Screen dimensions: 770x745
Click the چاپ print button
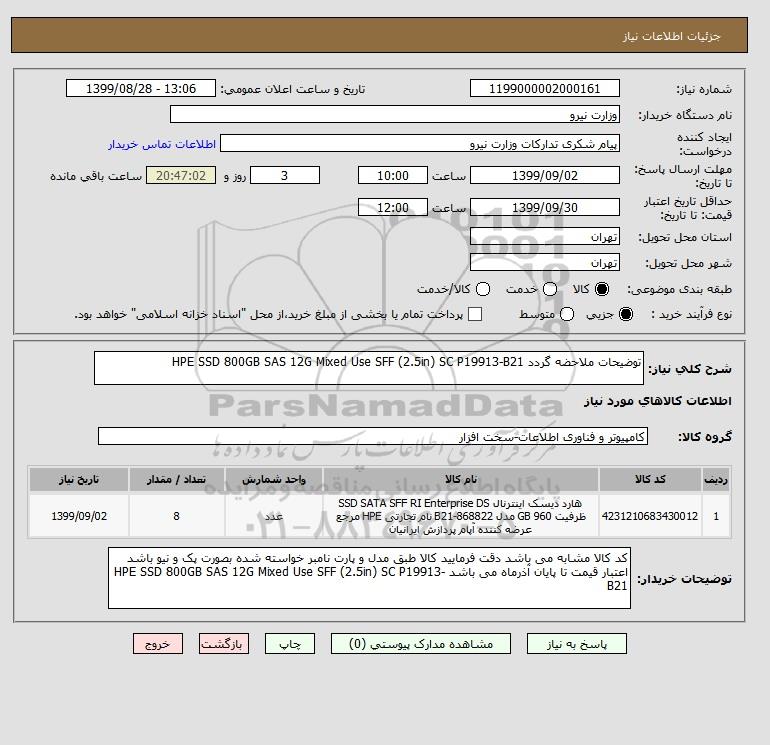coord(290,644)
